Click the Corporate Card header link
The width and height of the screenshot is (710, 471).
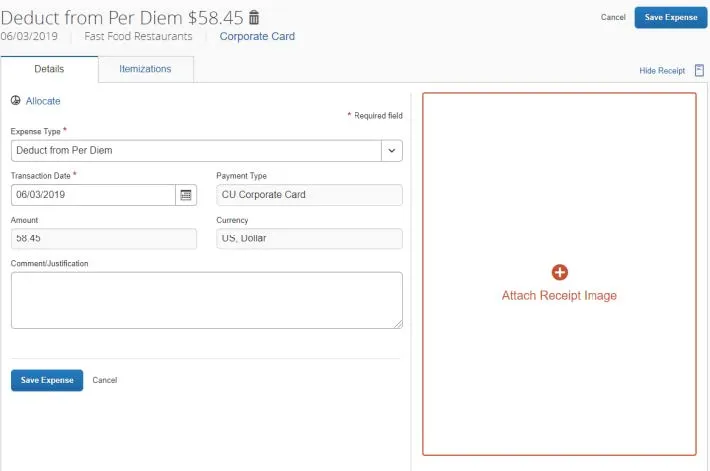point(257,36)
